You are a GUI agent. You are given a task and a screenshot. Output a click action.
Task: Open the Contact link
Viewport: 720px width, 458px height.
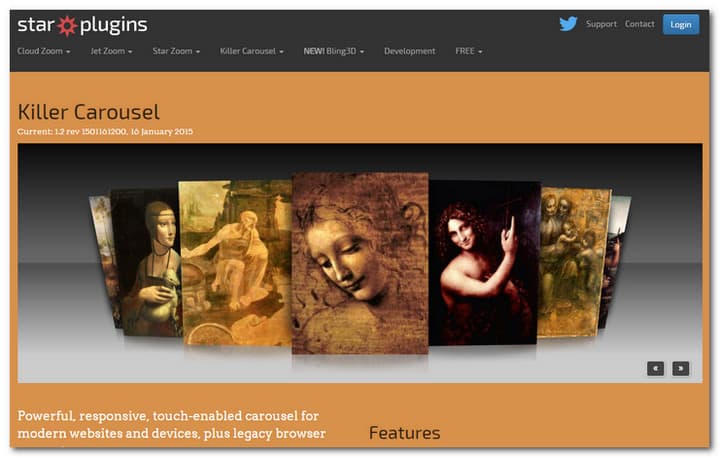point(639,24)
